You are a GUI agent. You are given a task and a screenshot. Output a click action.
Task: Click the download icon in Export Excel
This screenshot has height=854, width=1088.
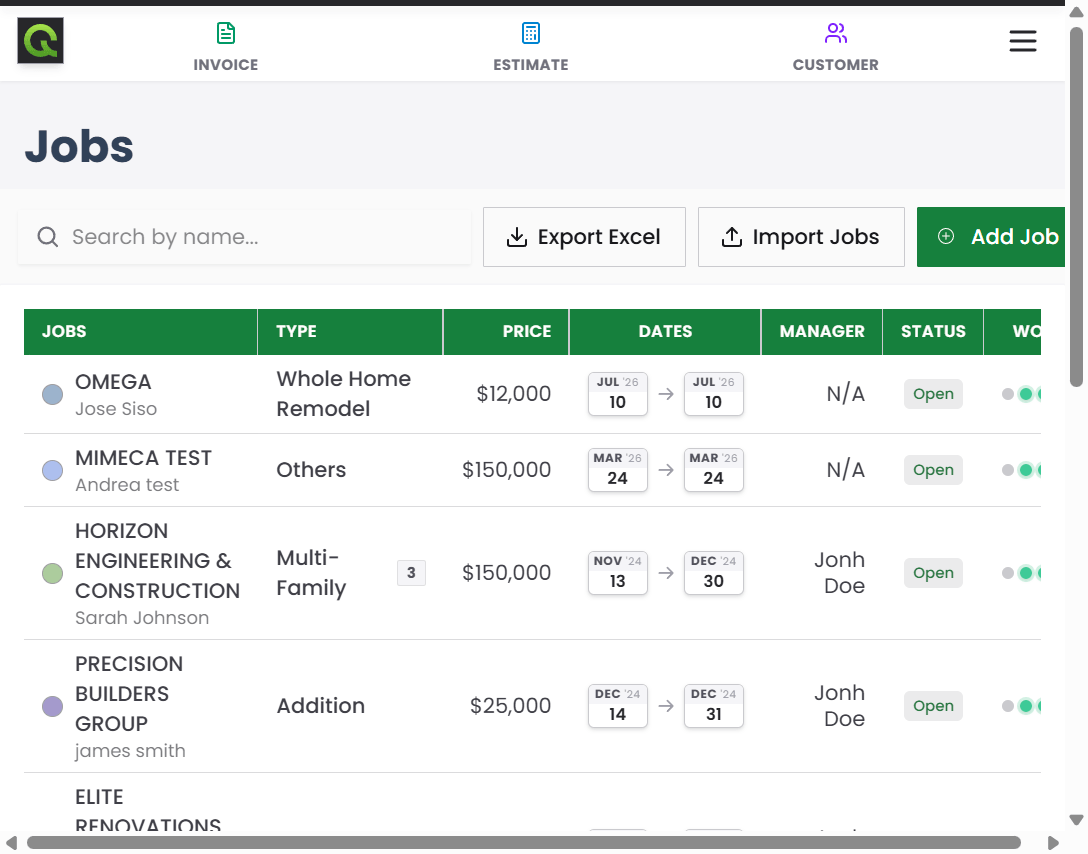[x=516, y=237]
